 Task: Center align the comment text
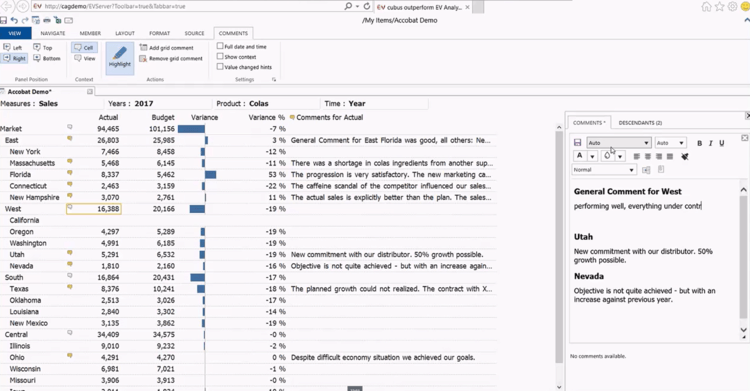(648, 156)
